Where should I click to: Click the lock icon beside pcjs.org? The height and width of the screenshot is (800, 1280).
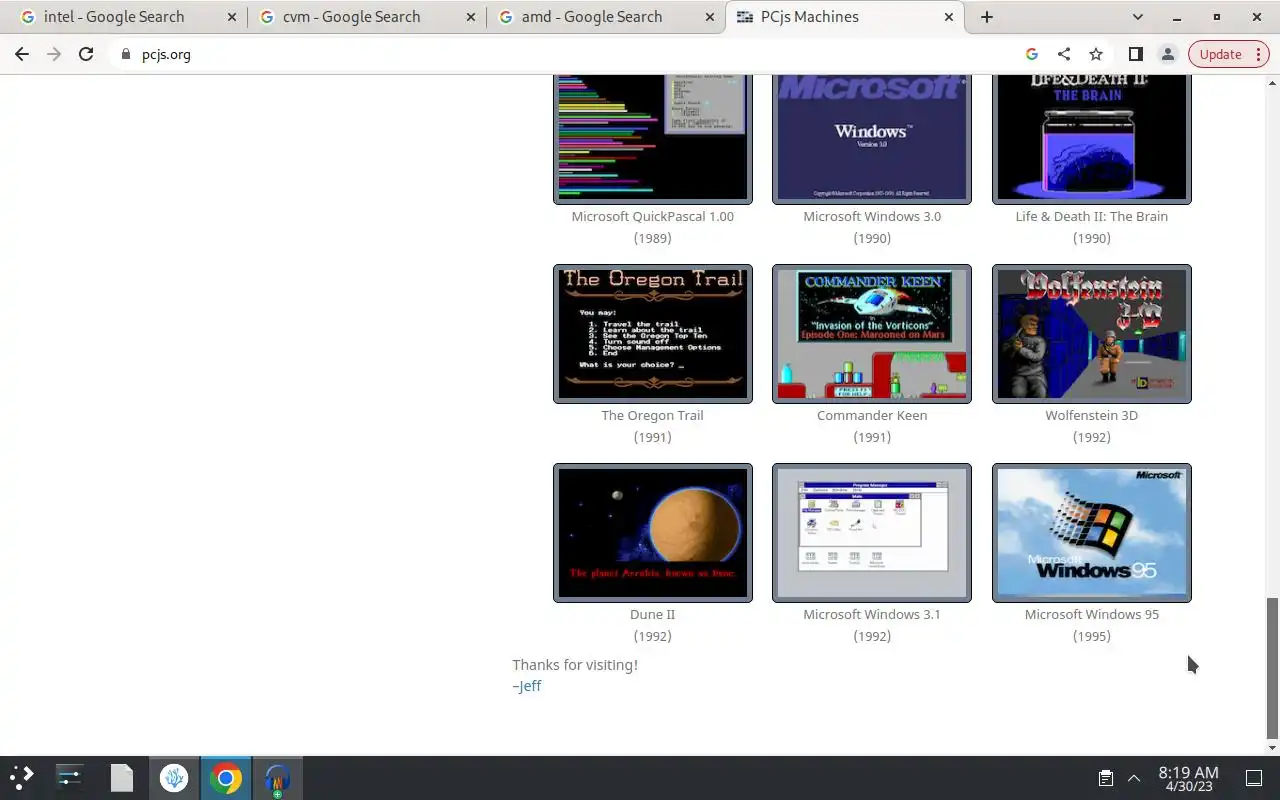(125, 54)
